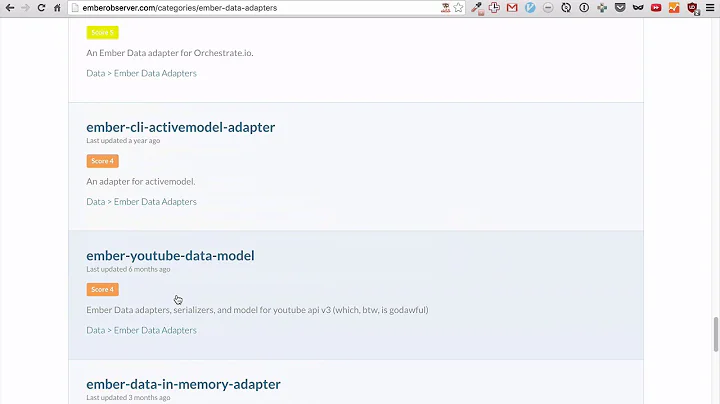Click text 'An Ember Data adapter for Orchestrate.io.'

click(170, 53)
